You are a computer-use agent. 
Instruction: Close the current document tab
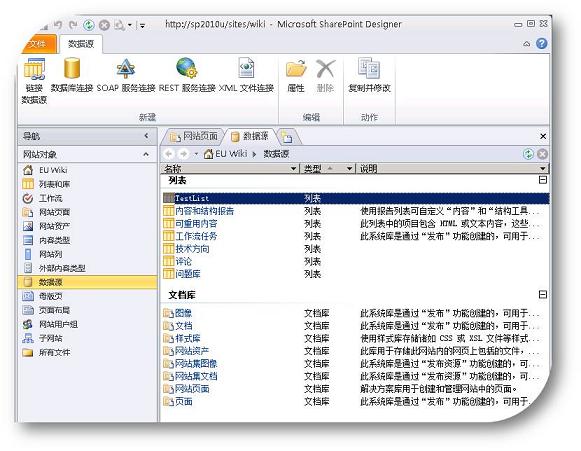tap(543, 136)
